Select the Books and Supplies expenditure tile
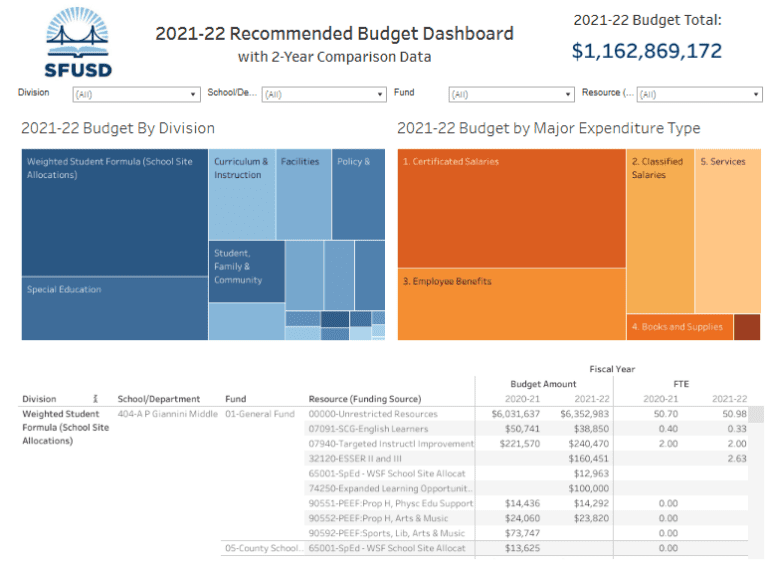The image size is (768, 563). coord(679,327)
